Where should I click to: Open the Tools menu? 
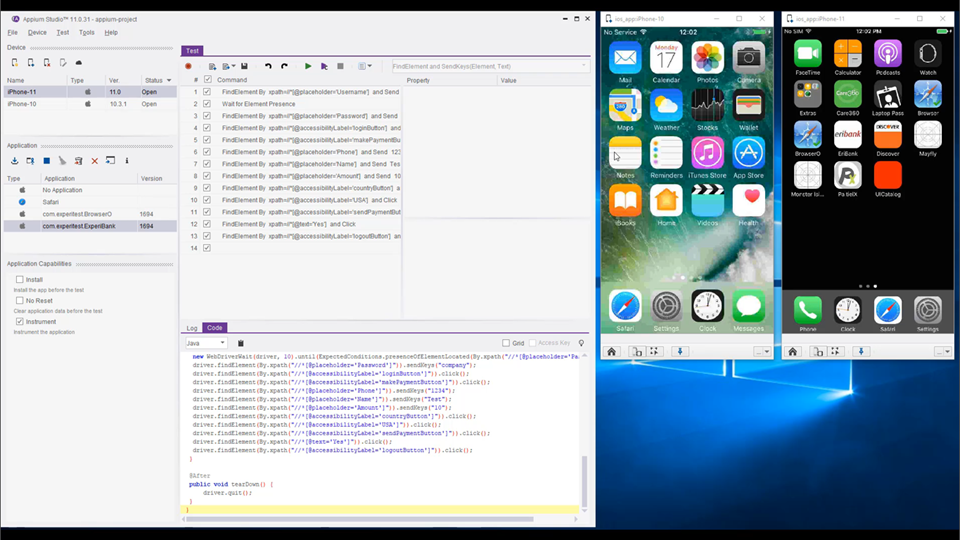pos(86,32)
